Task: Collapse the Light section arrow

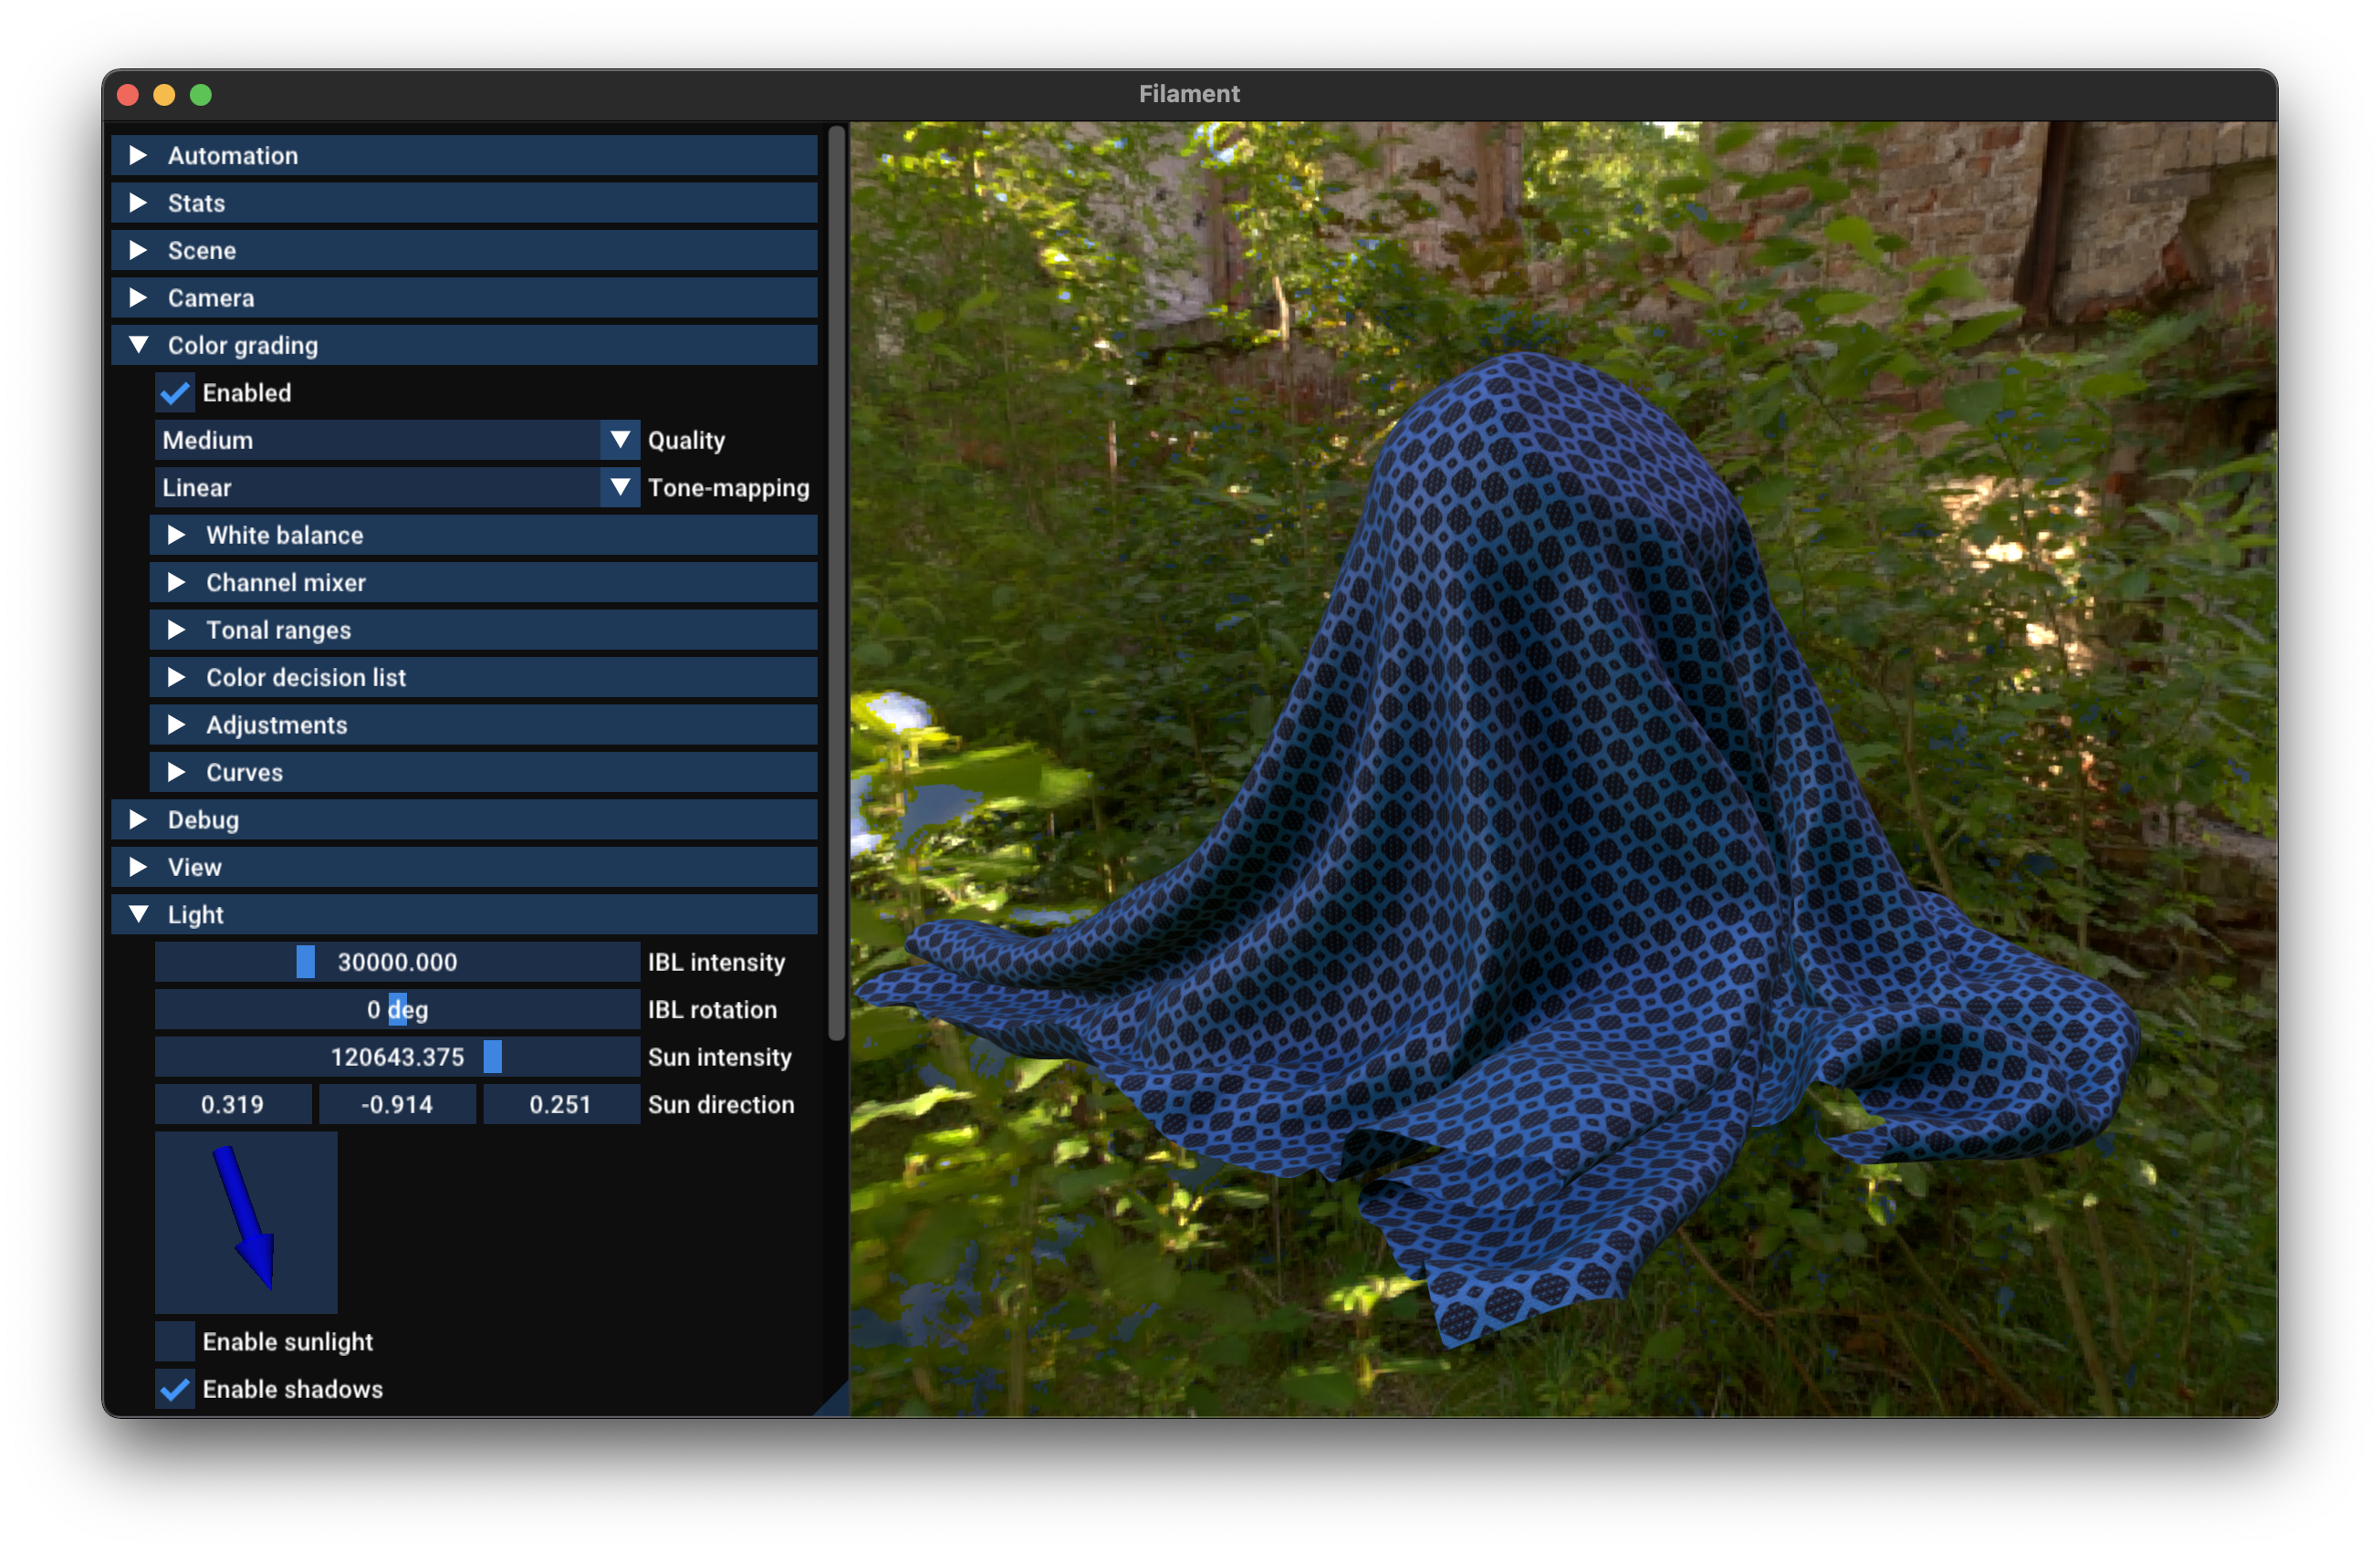Action: (x=139, y=914)
